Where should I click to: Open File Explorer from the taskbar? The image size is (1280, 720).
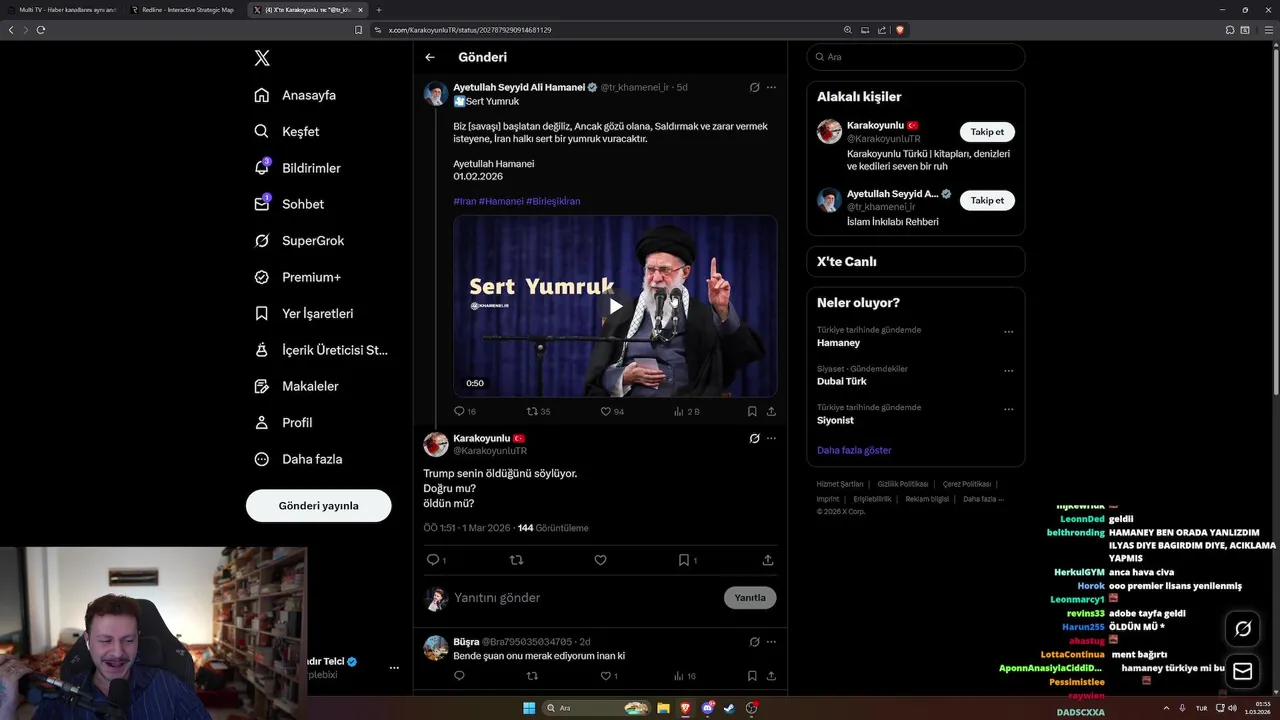(663, 708)
